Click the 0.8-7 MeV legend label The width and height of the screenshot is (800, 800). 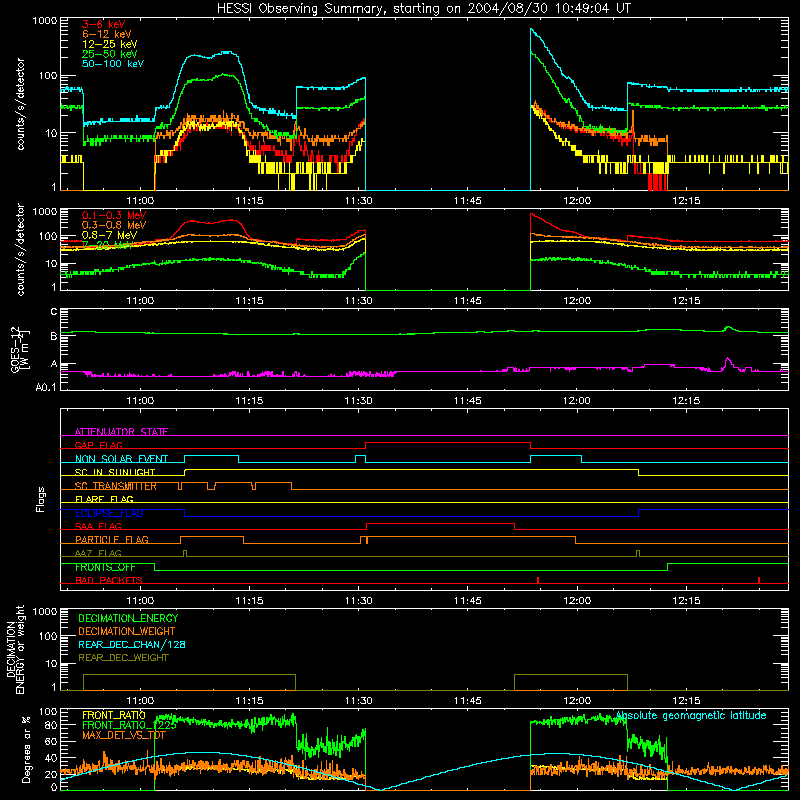point(110,235)
